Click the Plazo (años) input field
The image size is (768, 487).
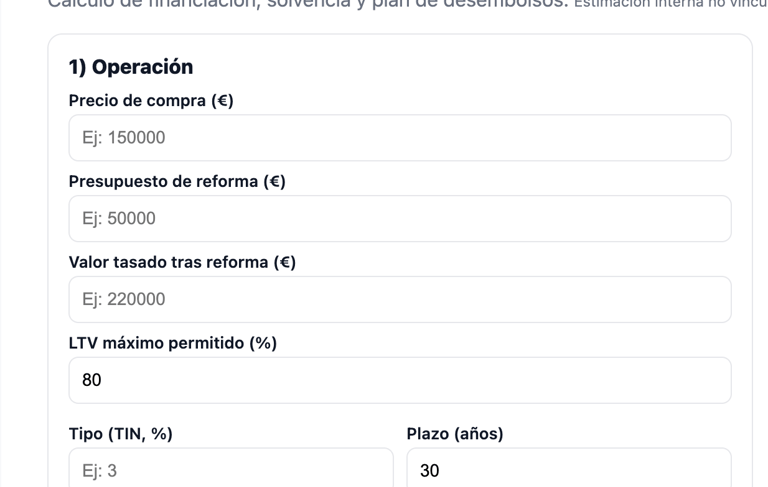tap(569, 467)
